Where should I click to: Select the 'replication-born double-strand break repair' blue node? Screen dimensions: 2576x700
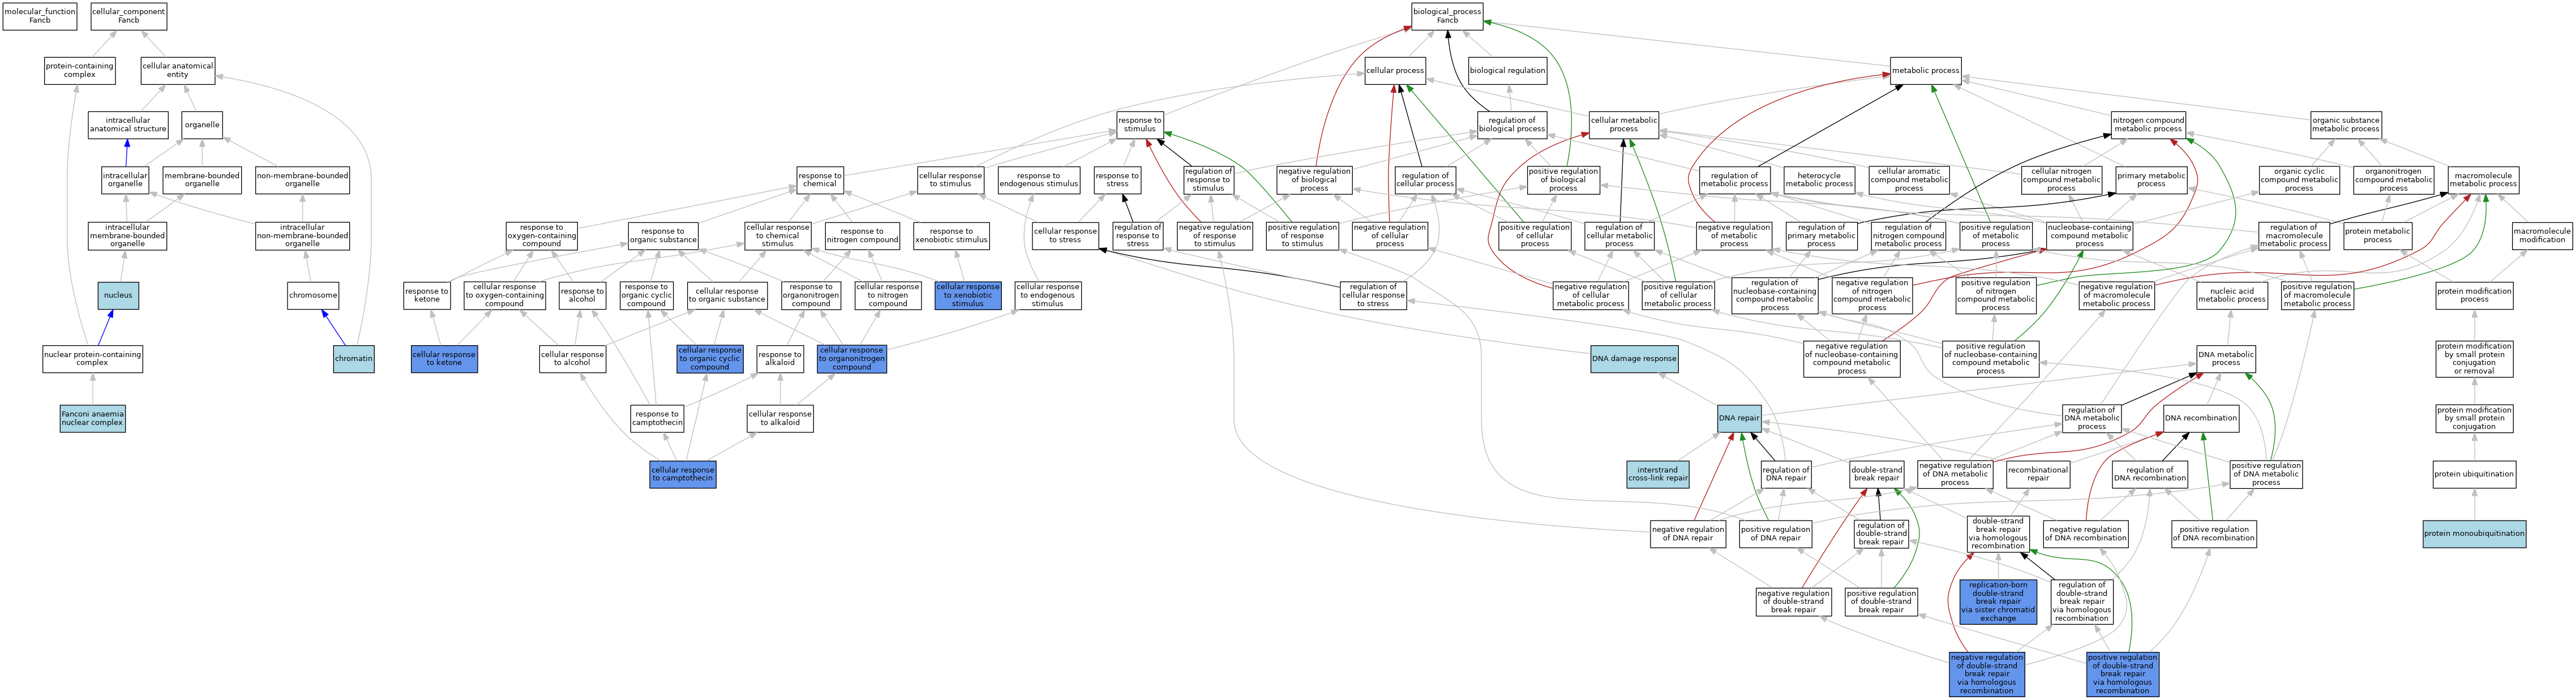click(1998, 602)
